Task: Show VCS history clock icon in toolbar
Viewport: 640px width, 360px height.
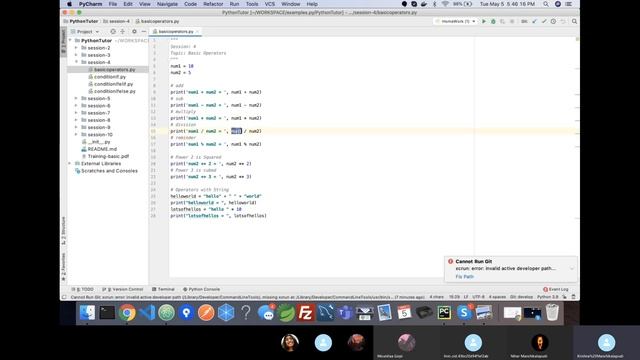Action: [553, 21]
